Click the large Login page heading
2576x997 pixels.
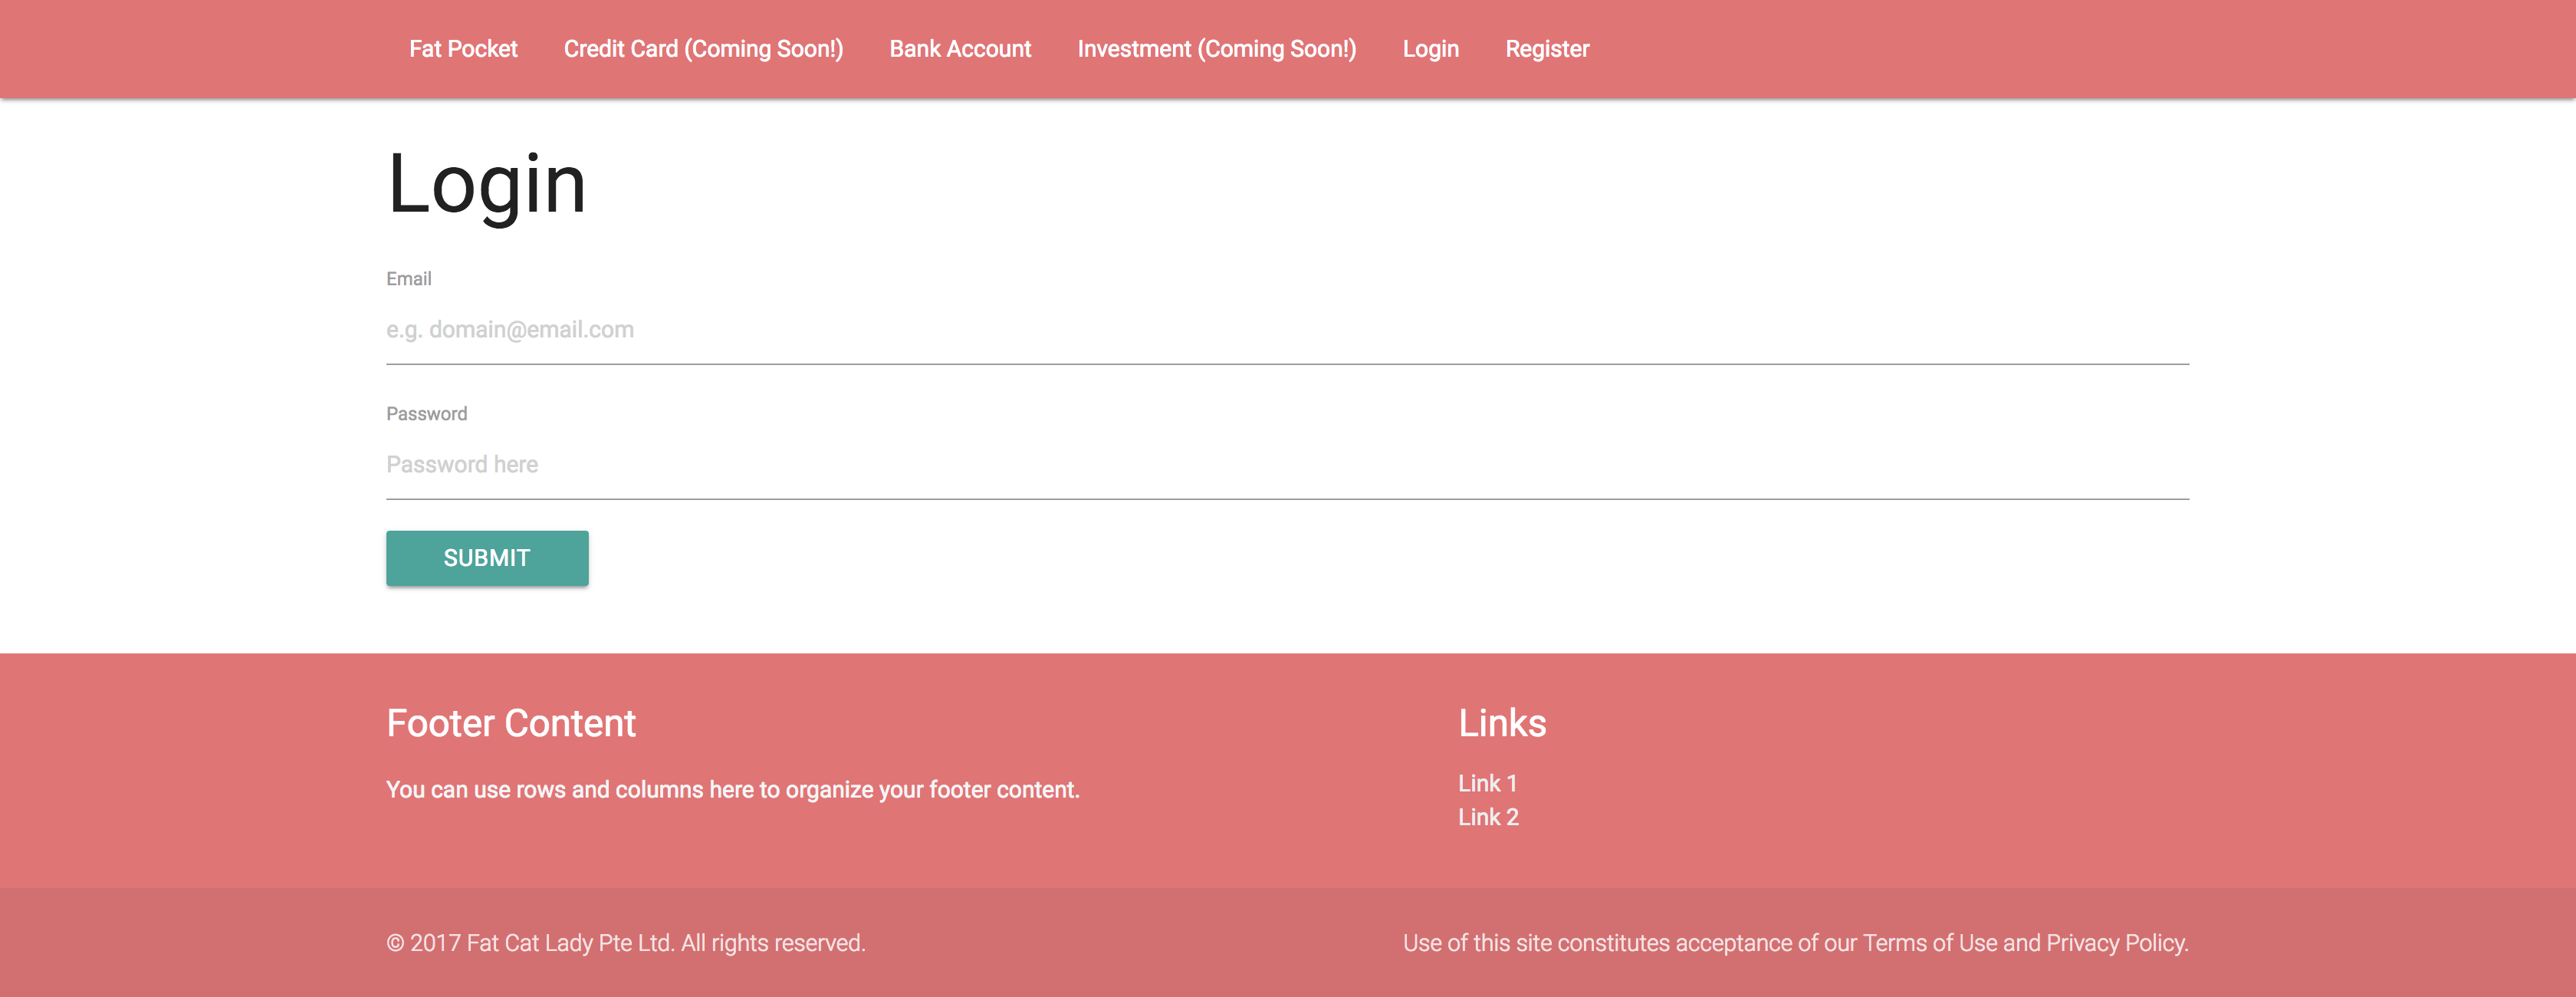coord(486,185)
